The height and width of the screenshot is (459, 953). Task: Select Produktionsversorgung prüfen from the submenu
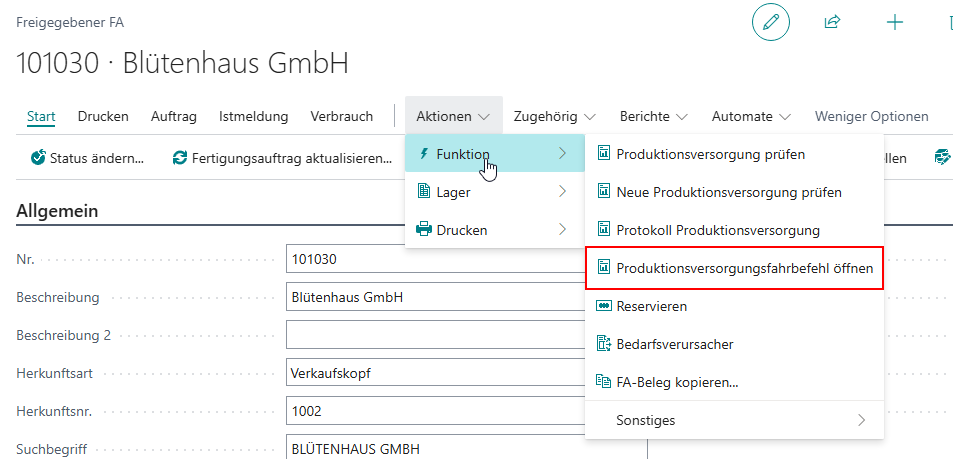coord(710,154)
